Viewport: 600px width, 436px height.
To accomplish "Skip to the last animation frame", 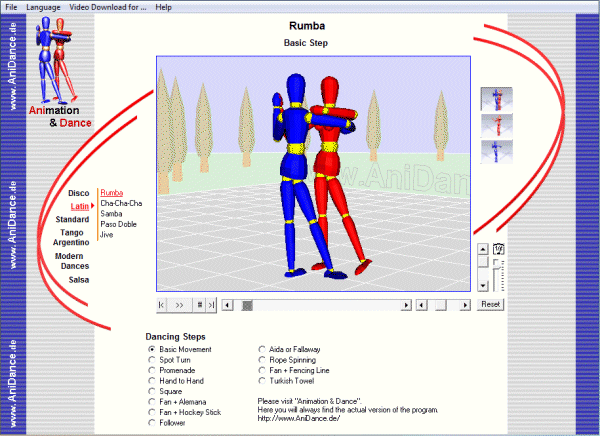I will click(x=211, y=304).
